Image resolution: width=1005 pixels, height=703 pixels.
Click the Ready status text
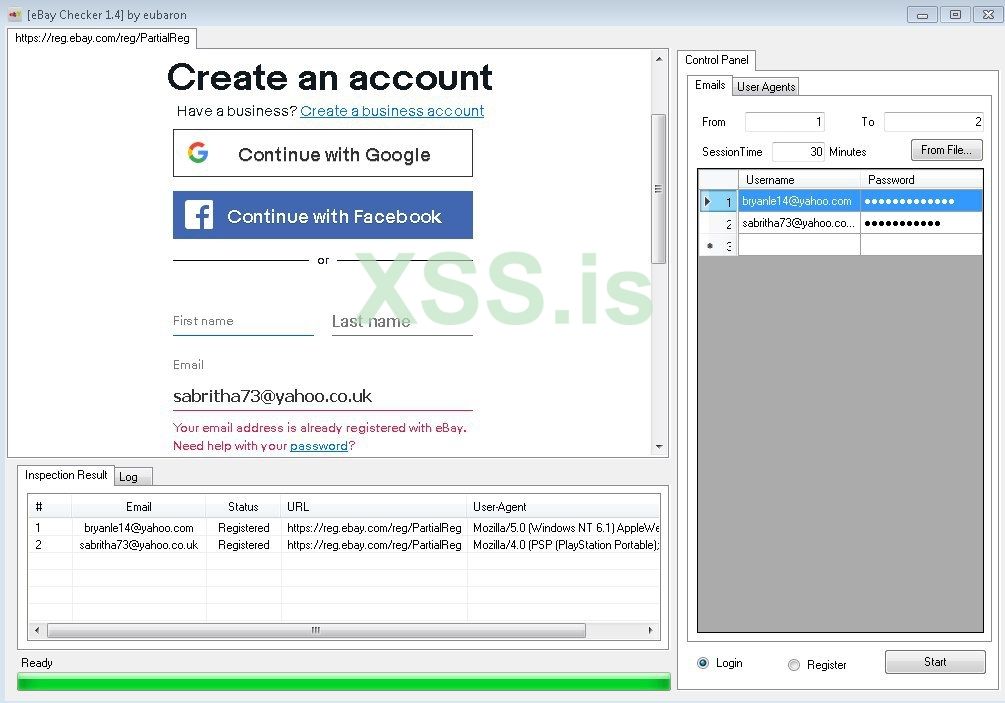pyautogui.click(x=37, y=663)
